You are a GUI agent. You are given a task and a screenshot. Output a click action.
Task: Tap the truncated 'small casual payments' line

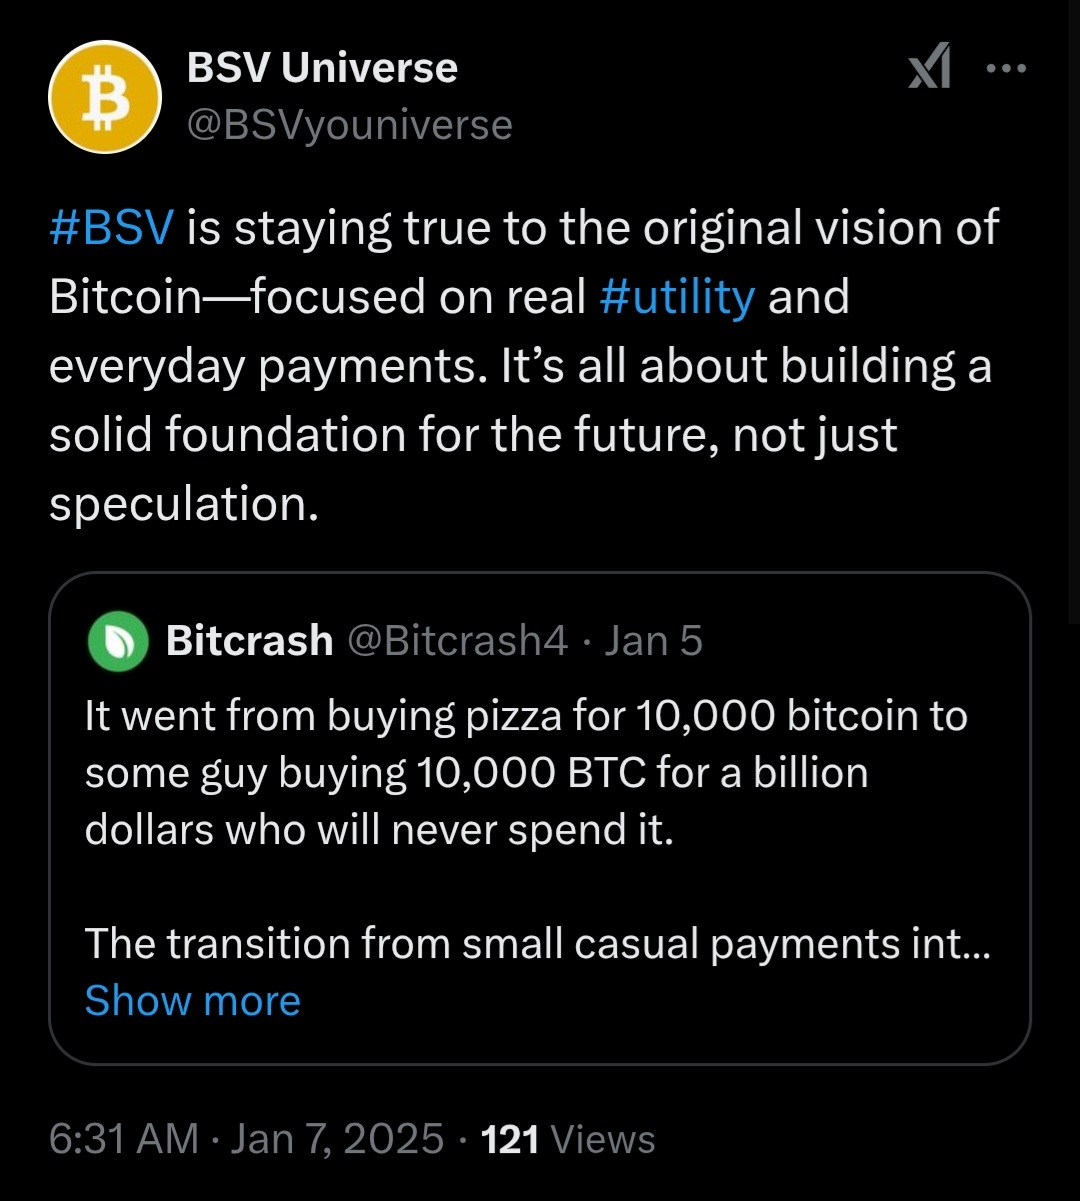538,943
